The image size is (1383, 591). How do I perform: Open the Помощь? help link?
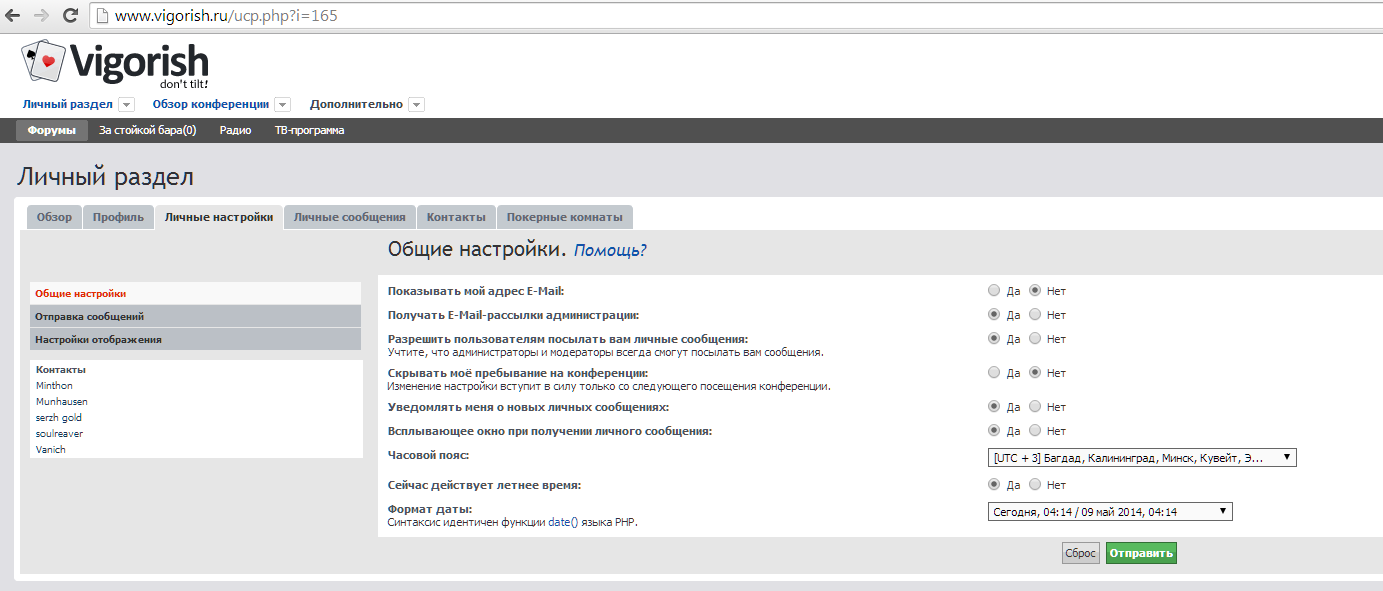[610, 250]
